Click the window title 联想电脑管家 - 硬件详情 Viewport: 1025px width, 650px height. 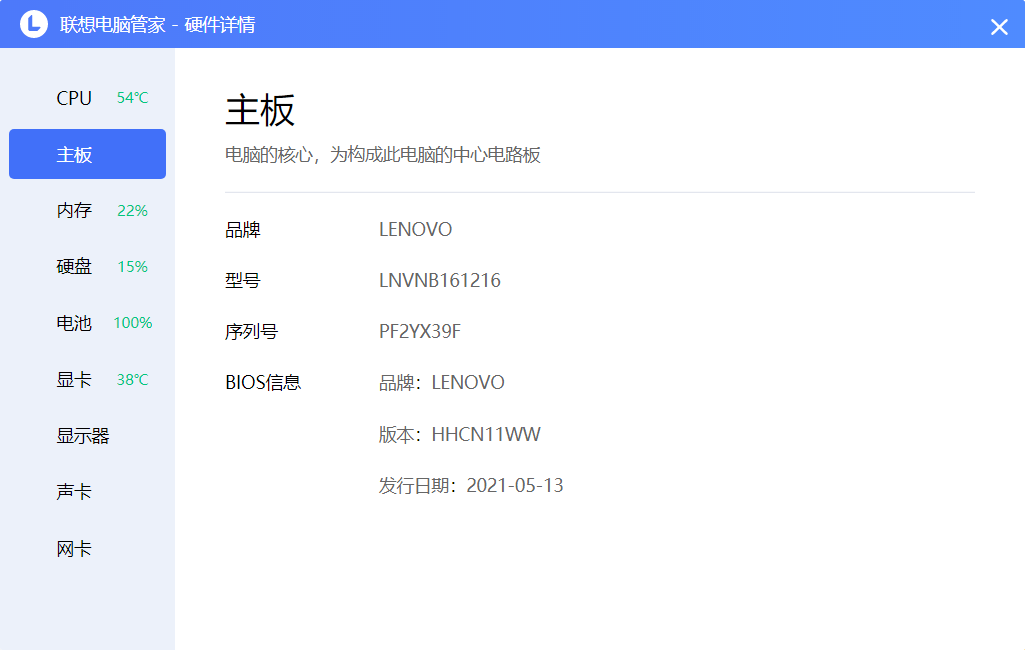158,25
